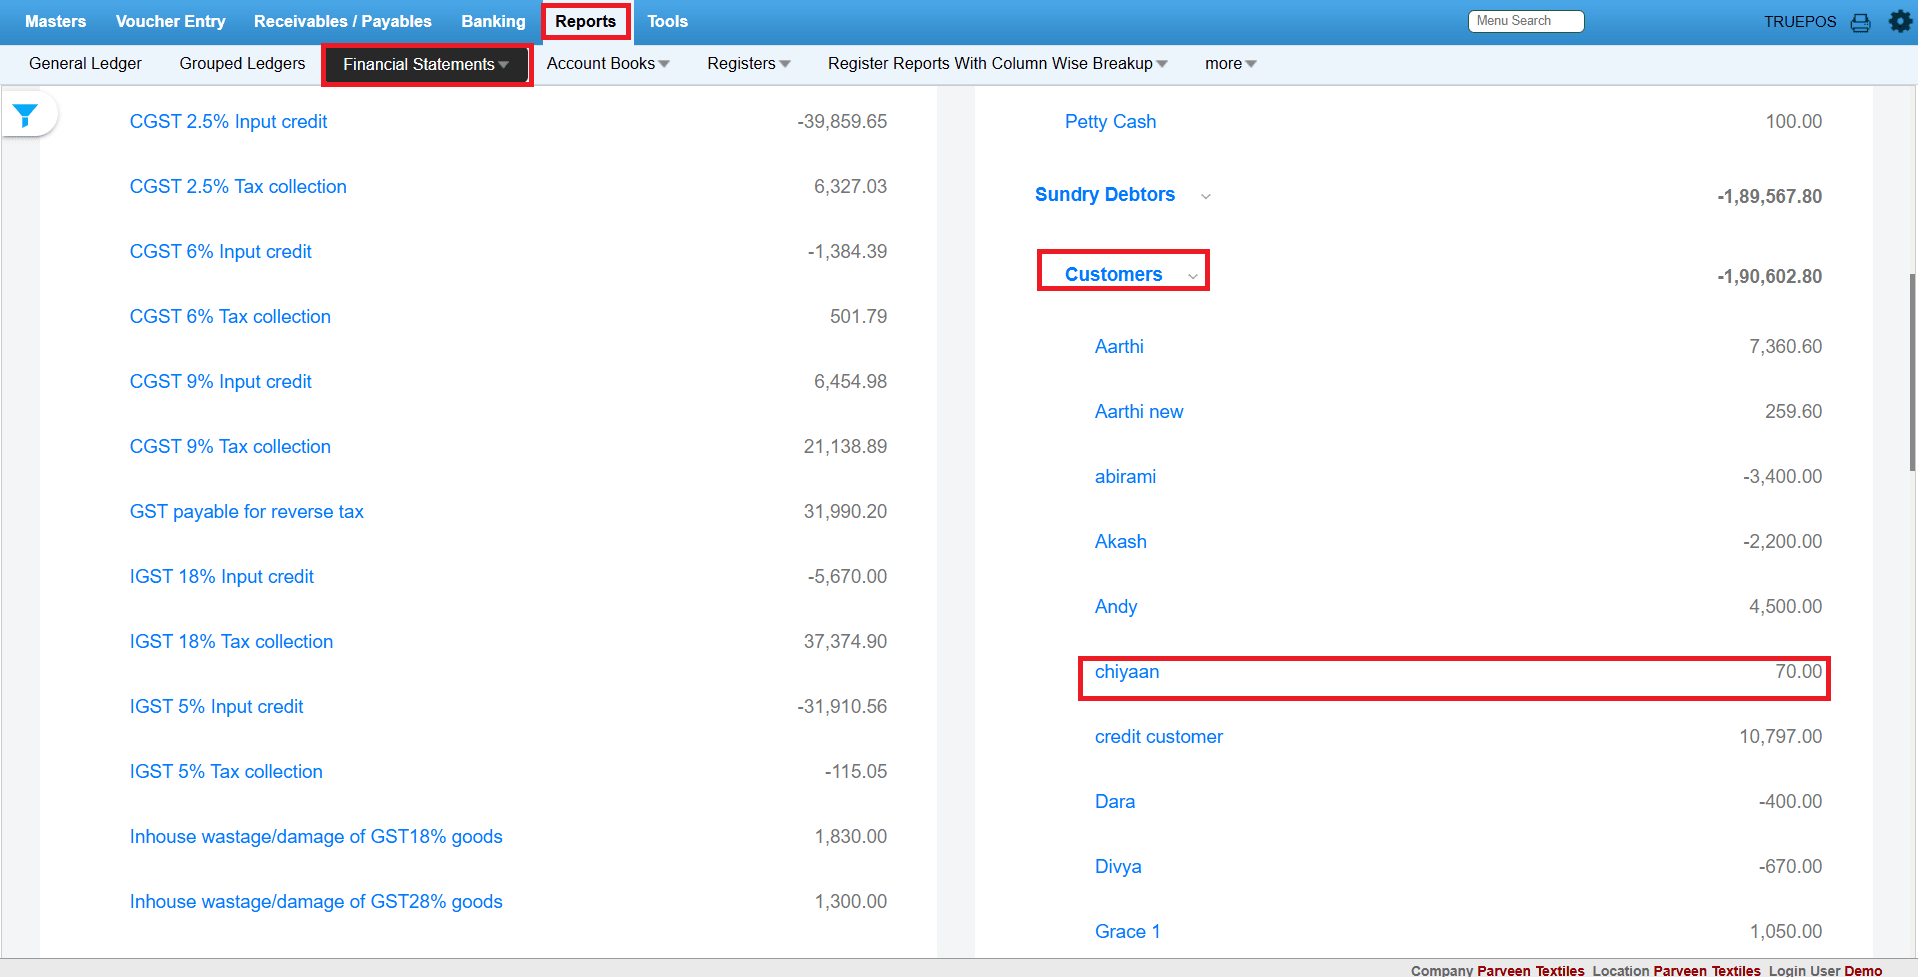Open the Petty Cash ledger
Screen dimensions: 1918x977
tap(1110, 122)
